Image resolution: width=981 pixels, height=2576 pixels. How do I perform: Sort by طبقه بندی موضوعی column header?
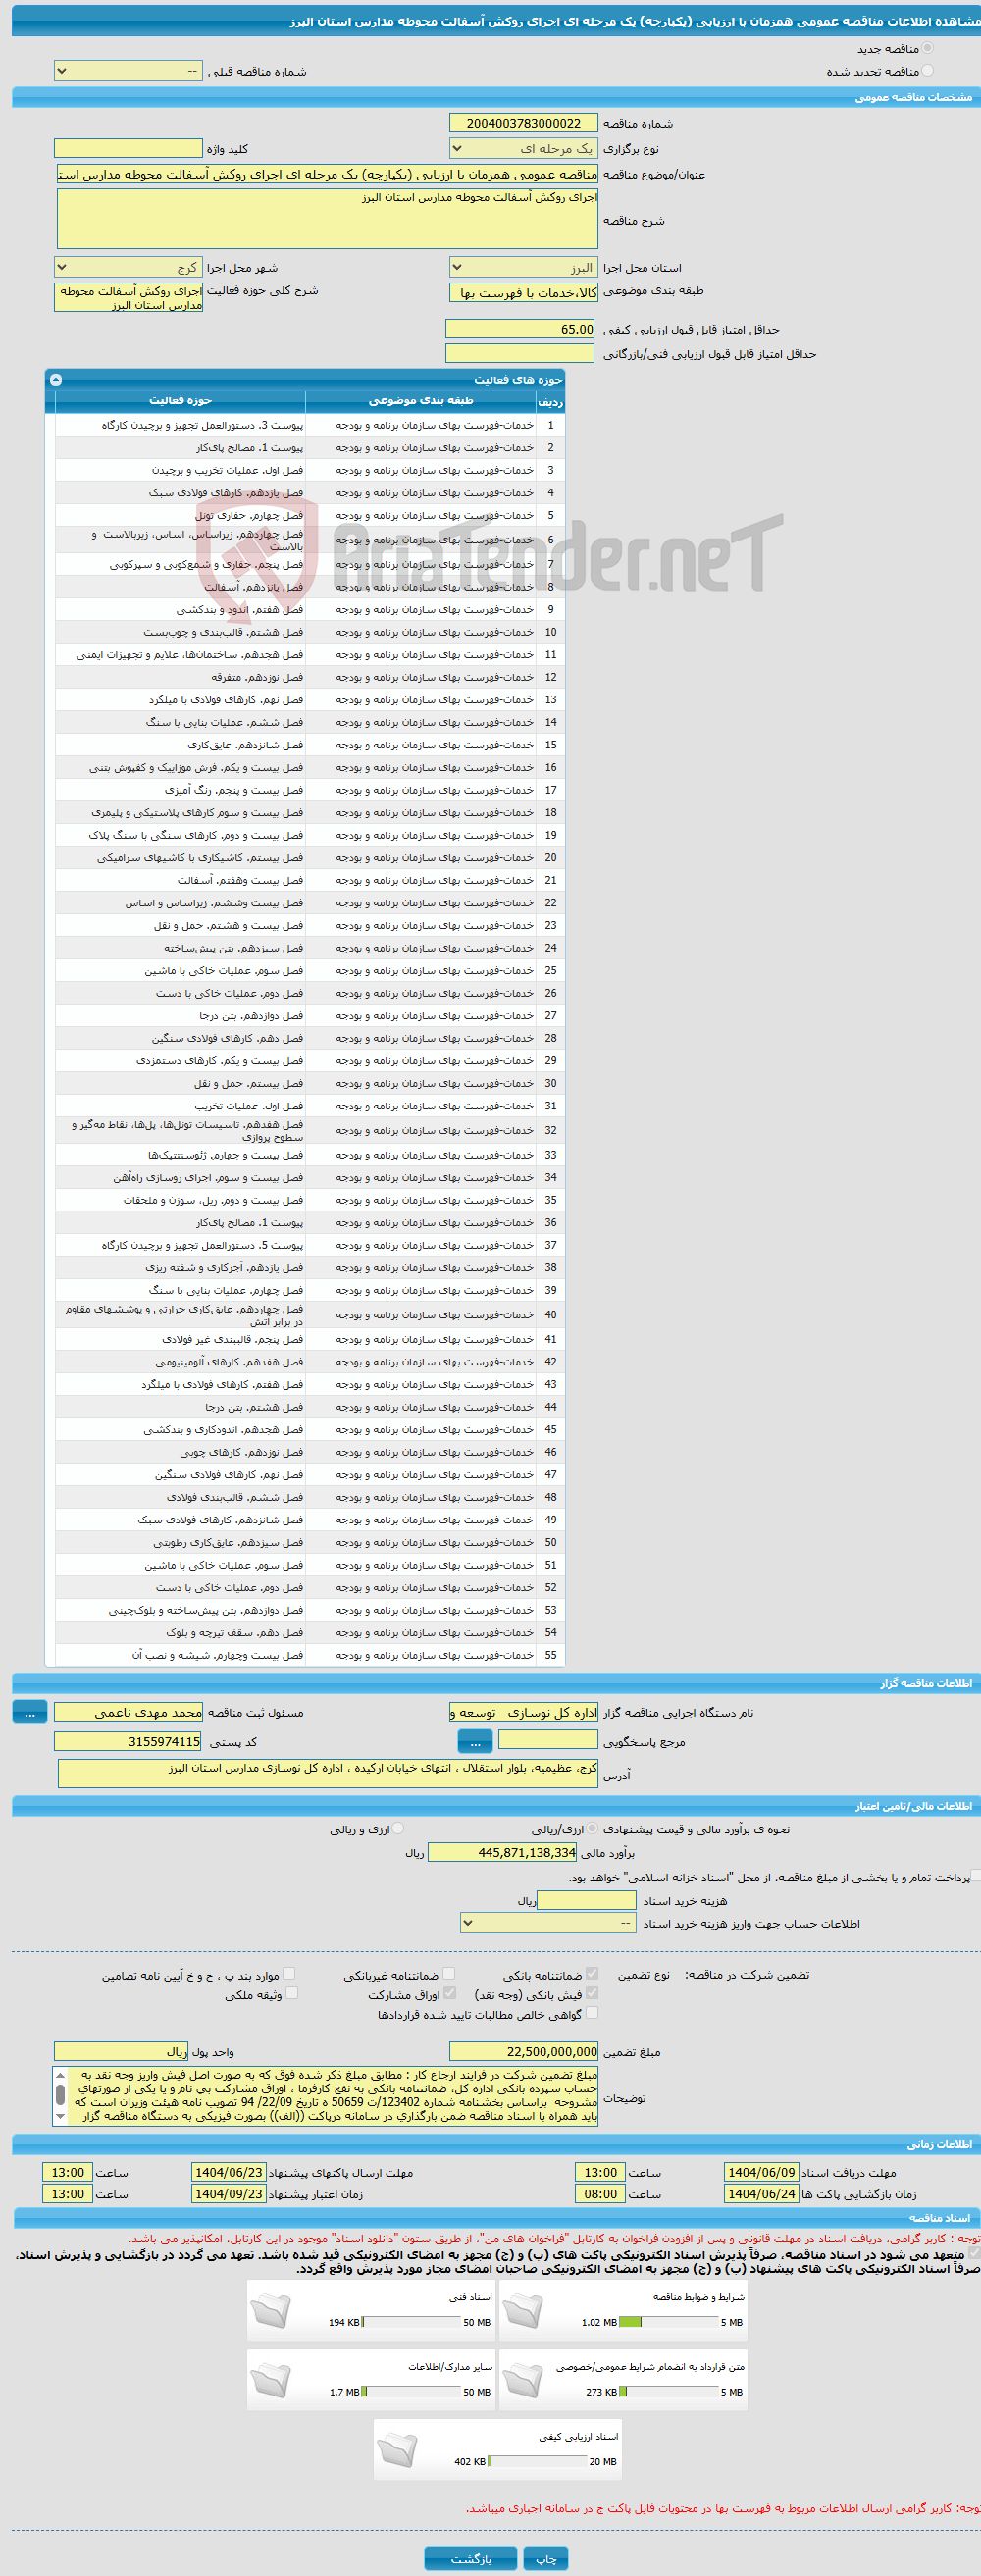point(421,400)
